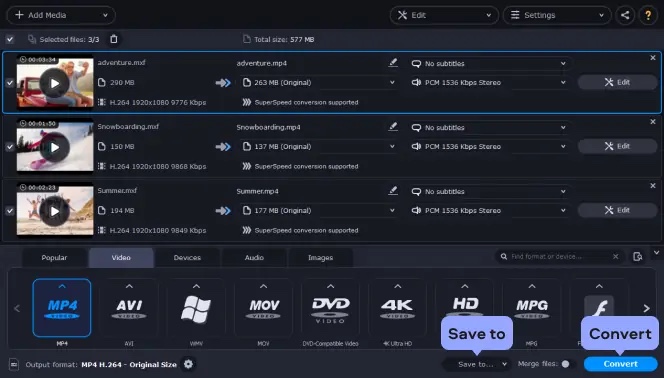The image size is (664, 378).
Task: Open the help question mark icon
Action: click(x=648, y=15)
